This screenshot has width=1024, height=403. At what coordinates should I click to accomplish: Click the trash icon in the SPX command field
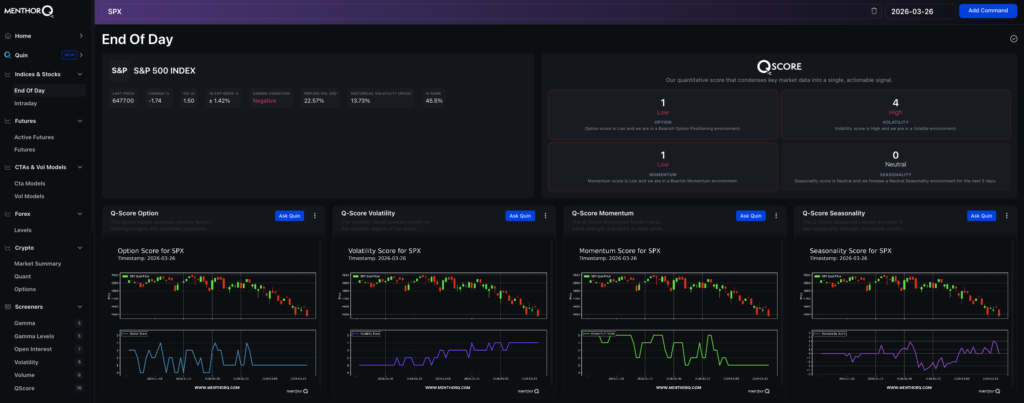[x=874, y=11]
